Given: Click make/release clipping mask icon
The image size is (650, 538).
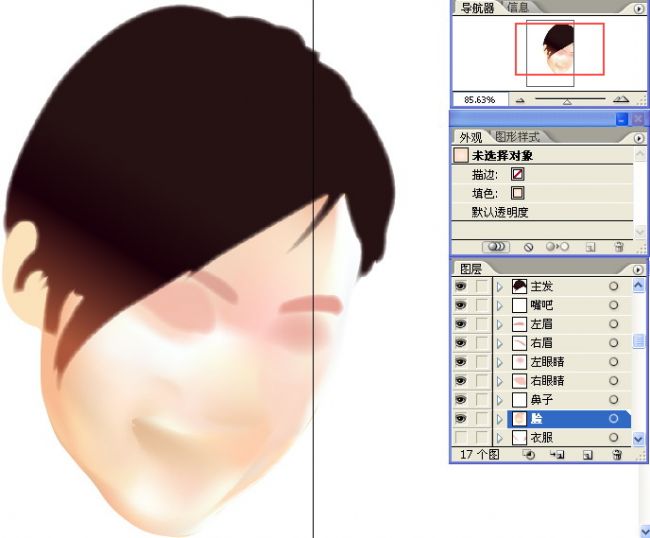Looking at the screenshot, I should [529, 455].
